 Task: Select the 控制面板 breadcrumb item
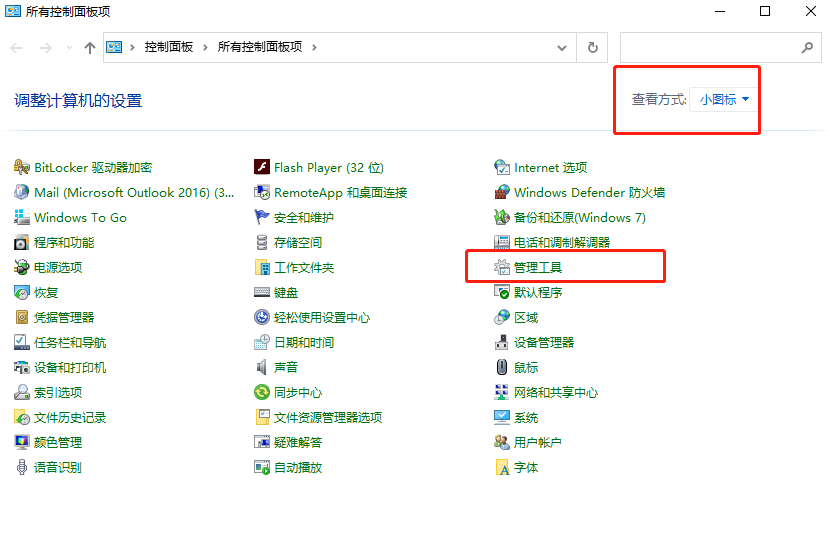[168, 47]
